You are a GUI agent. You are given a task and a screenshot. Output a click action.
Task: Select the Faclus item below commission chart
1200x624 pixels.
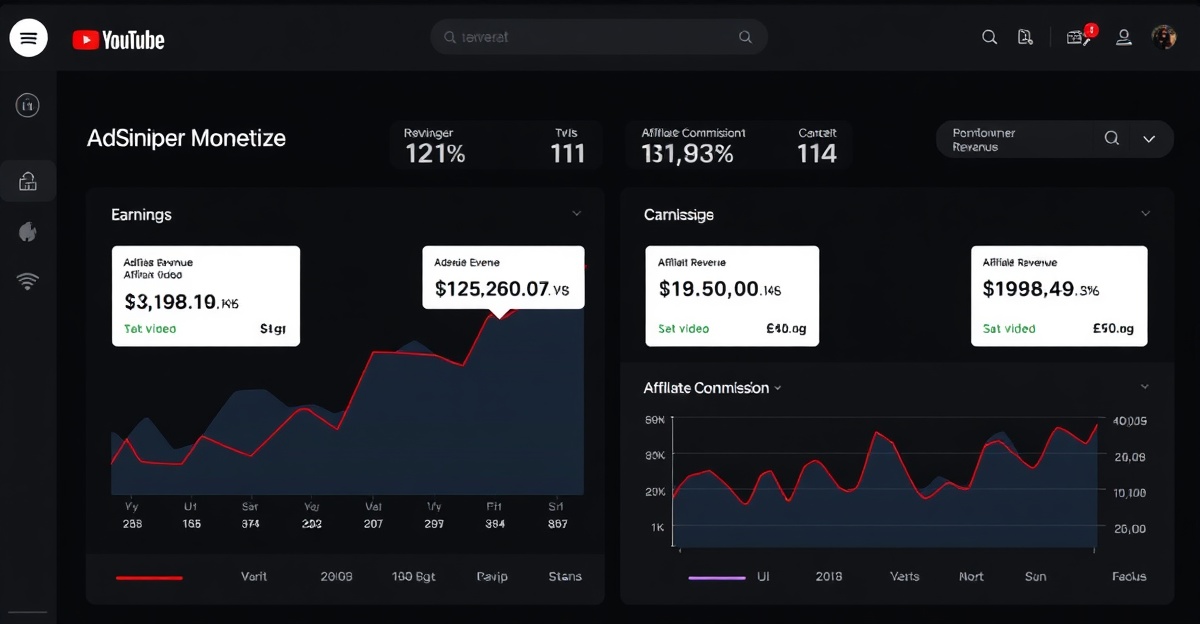(1128, 577)
